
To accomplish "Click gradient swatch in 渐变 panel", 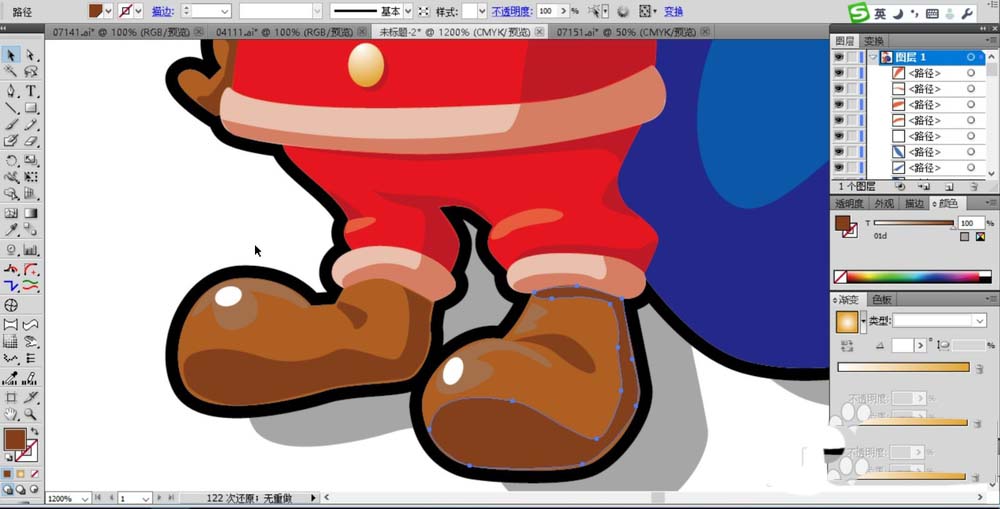I will click(x=847, y=322).
